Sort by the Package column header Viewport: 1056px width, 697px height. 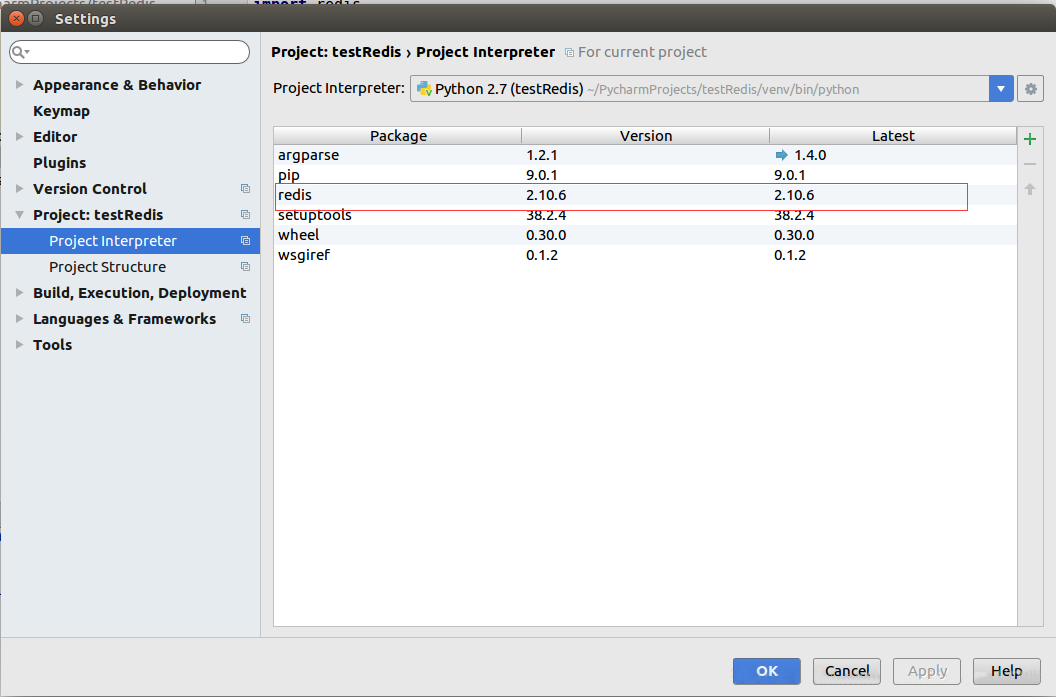click(398, 135)
